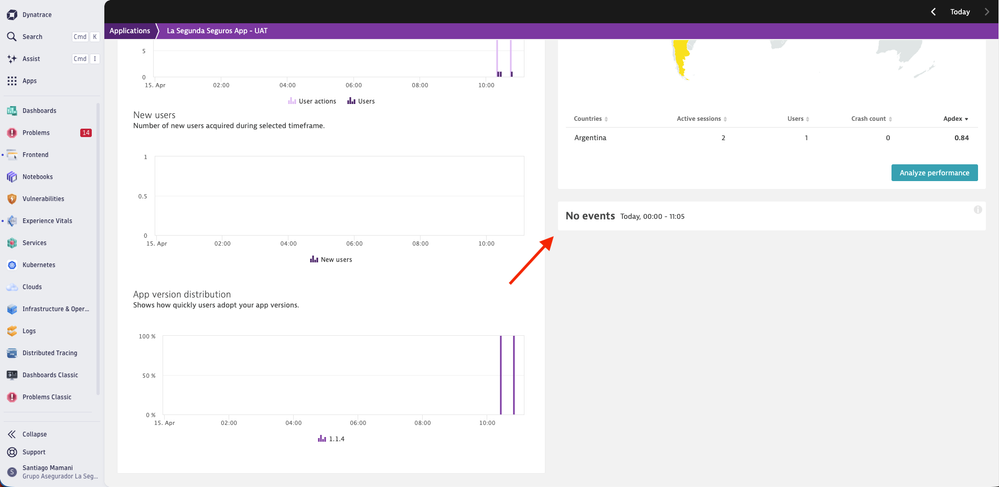Open Services app icon
The image size is (999, 487).
[x=11, y=243]
